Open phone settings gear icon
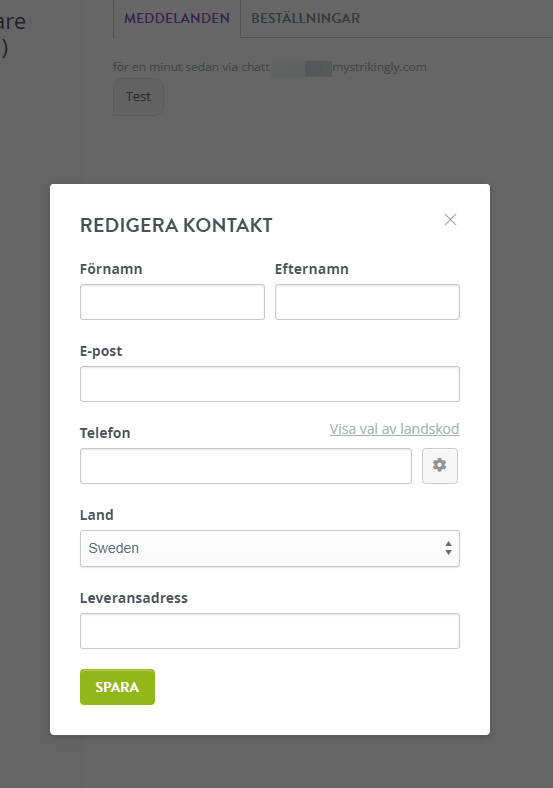Image resolution: width=553 pixels, height=788 pixels. (x=439, y=465)
